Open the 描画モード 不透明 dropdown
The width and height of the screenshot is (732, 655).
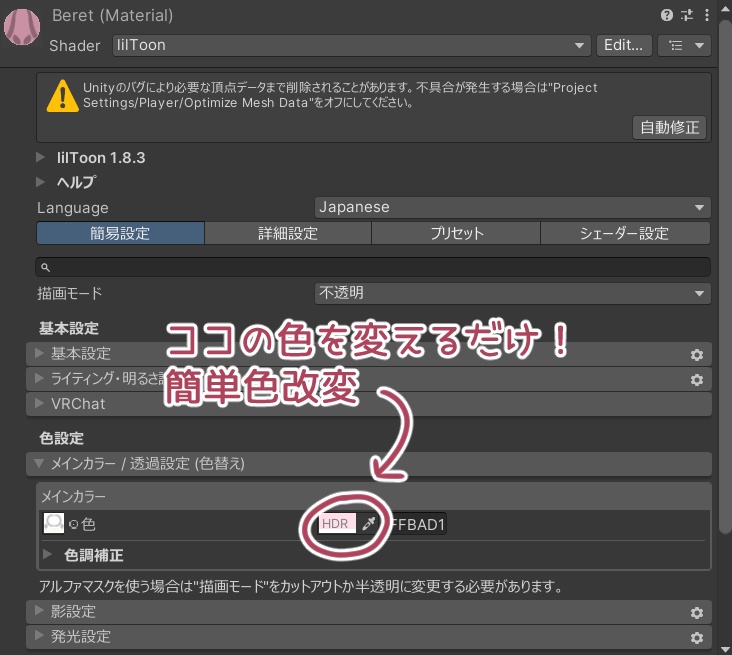pos(513,293)
